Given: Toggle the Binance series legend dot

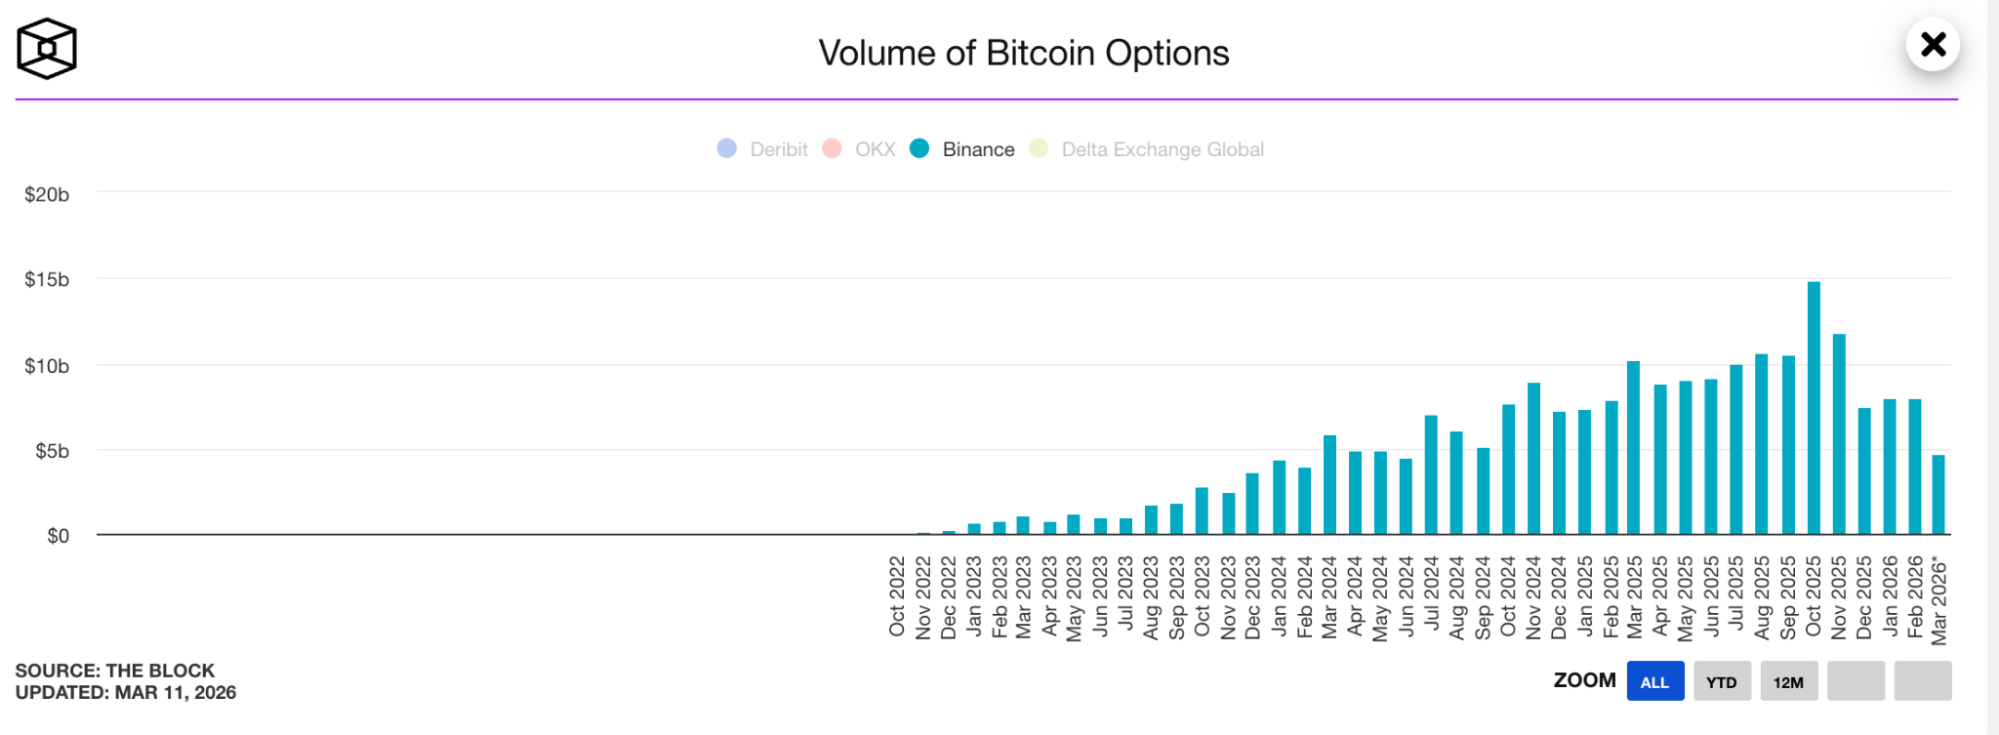Looking at the screenshot, I should (920, 149).
